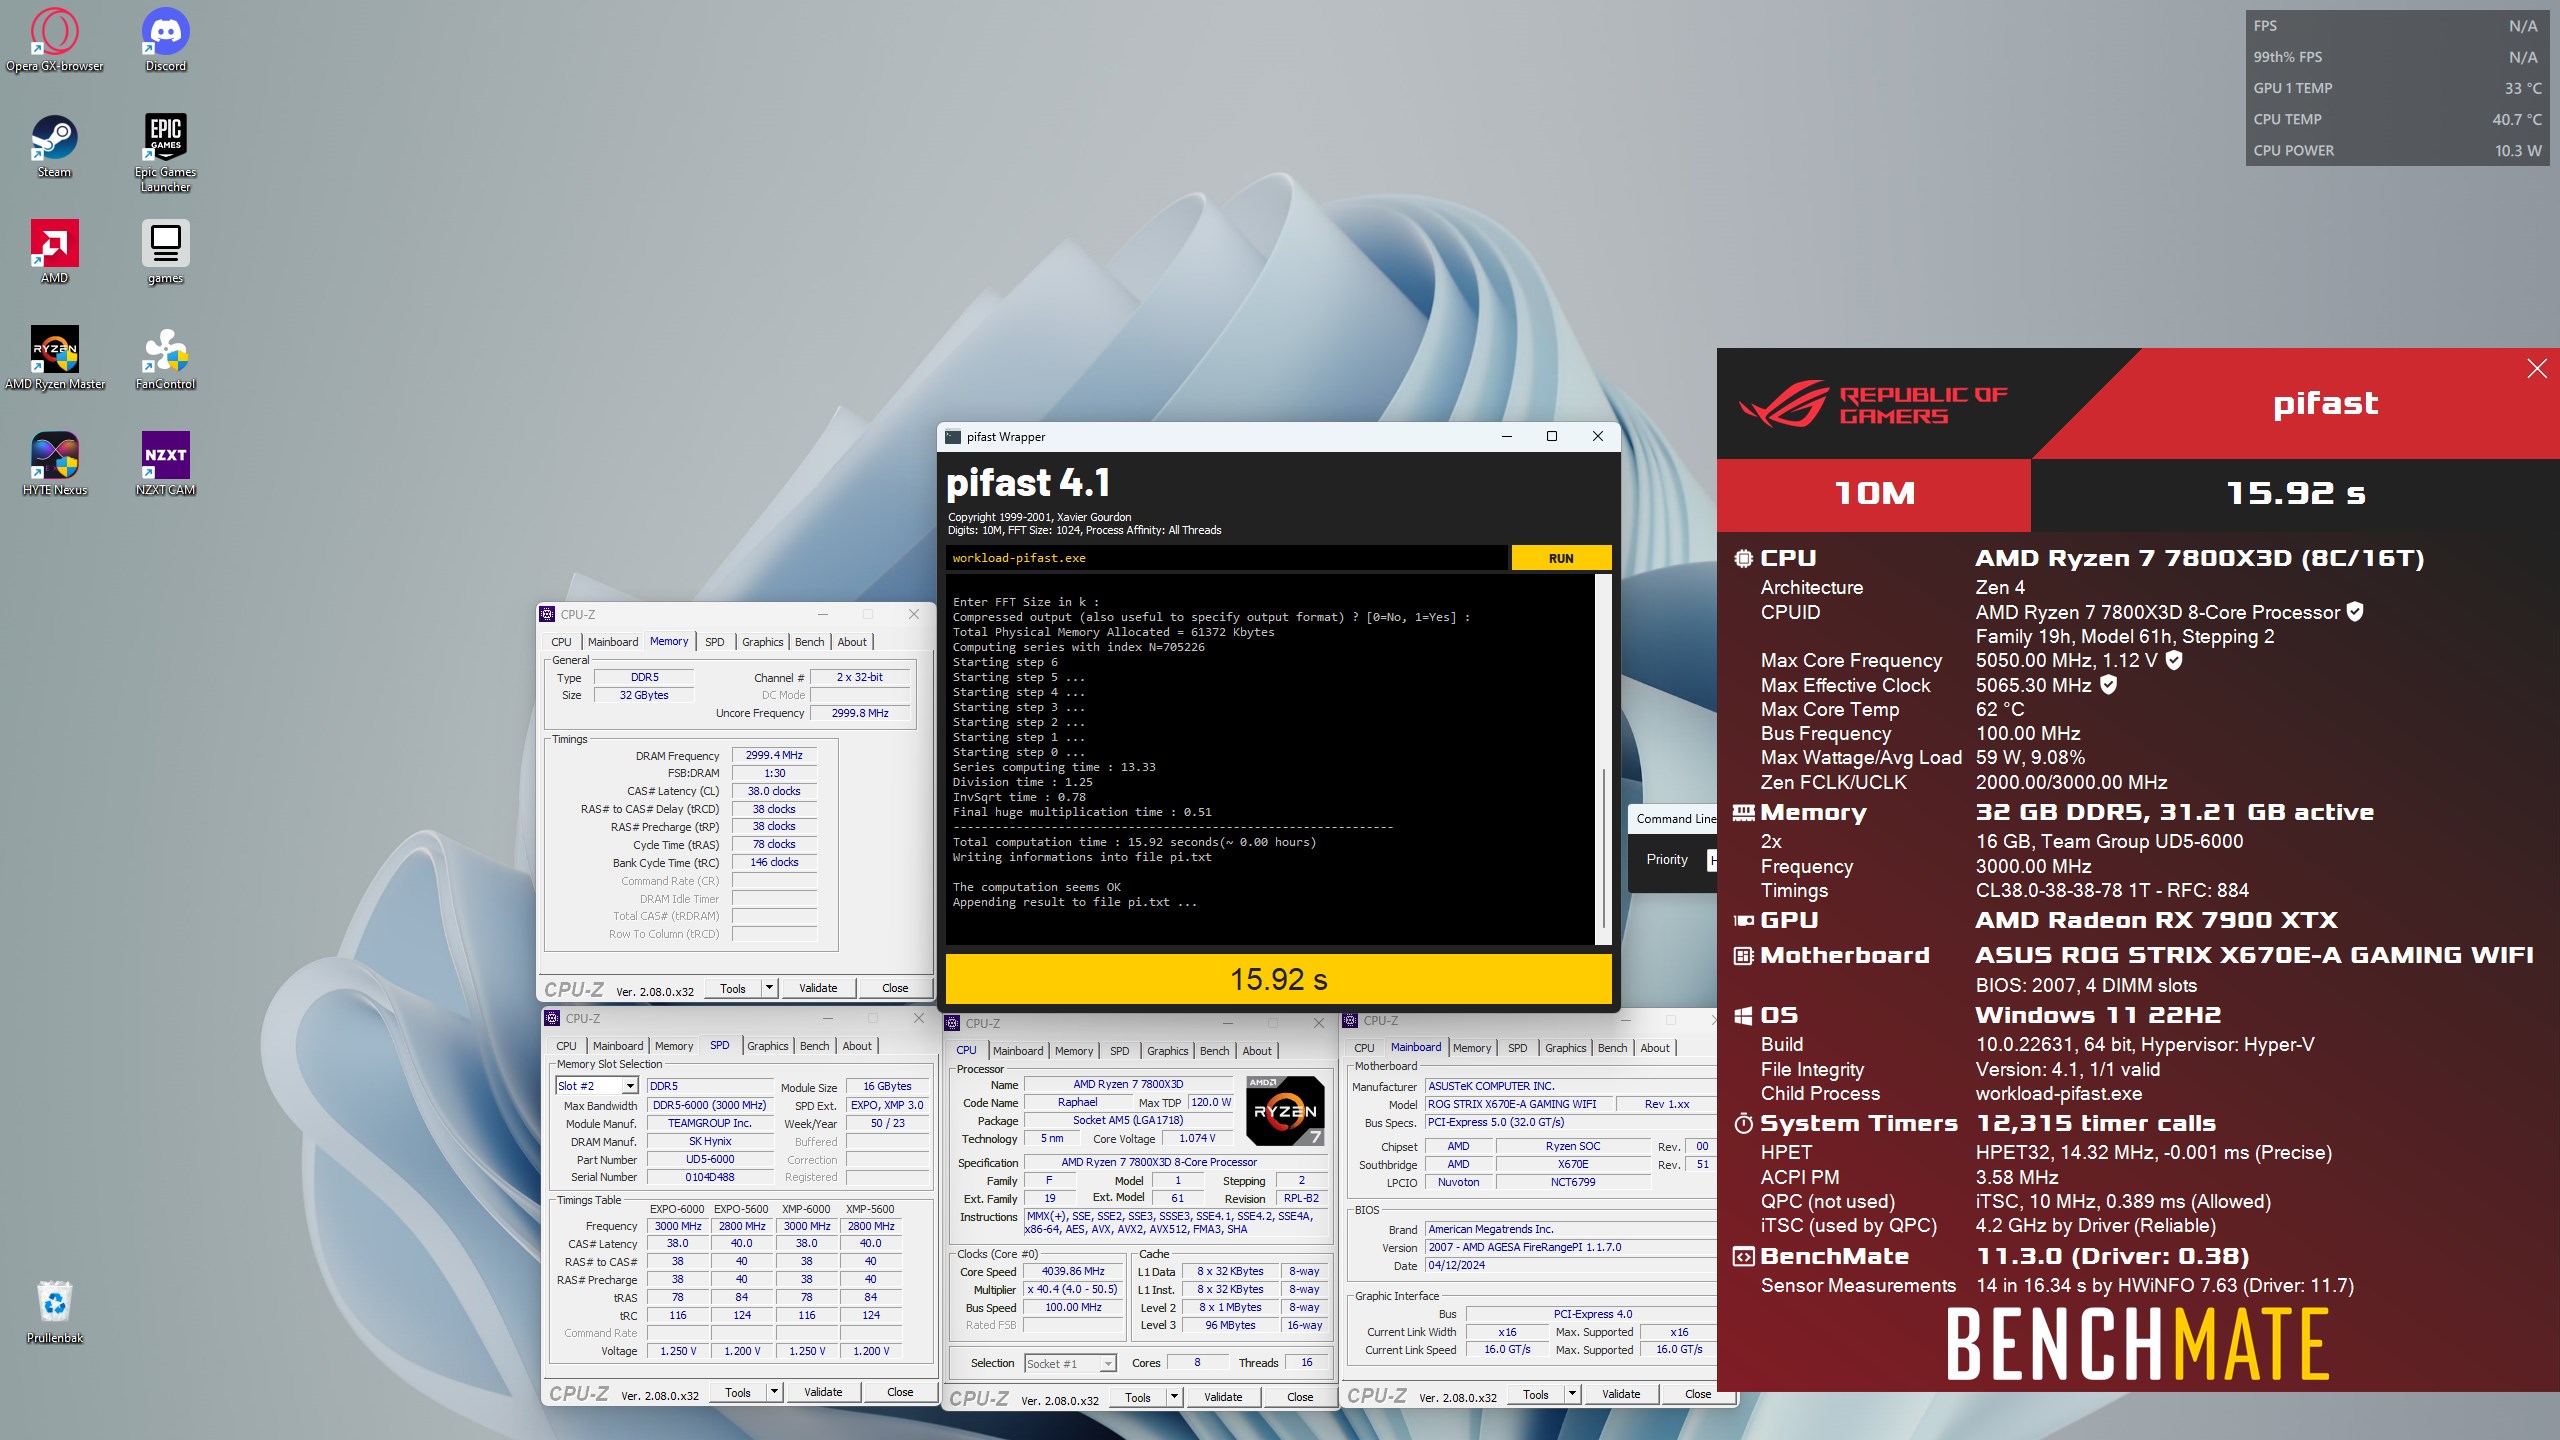This screenshot has width=2560, height=1440.
Task: Click Close in CPU-Z Mainboard window
Action: click(1698, 1394)
